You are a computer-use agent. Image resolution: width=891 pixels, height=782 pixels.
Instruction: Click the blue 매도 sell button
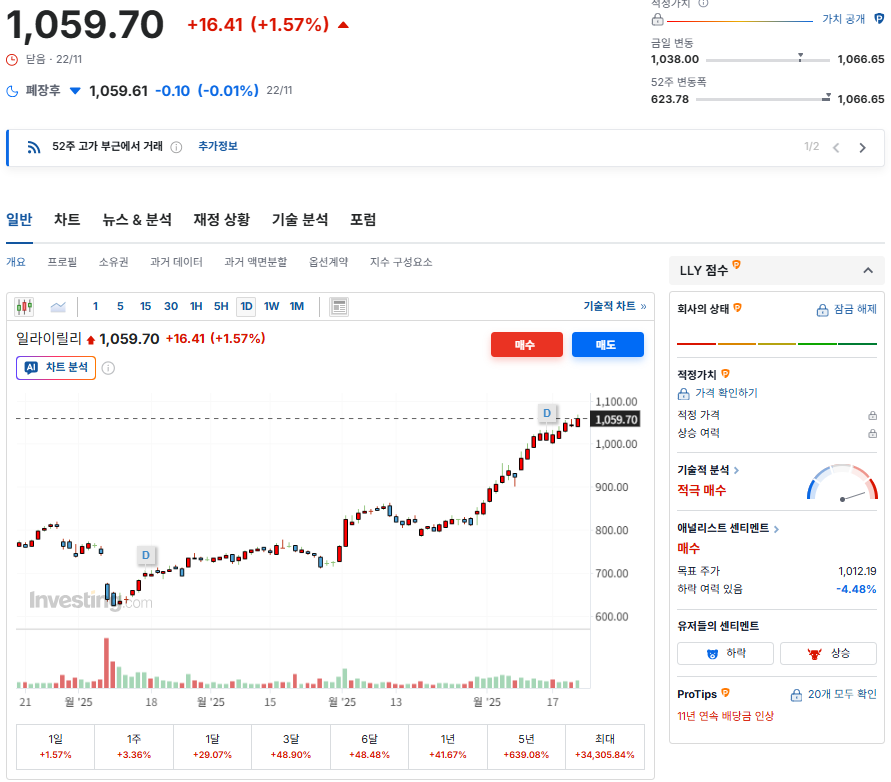[x=607, y=345]
